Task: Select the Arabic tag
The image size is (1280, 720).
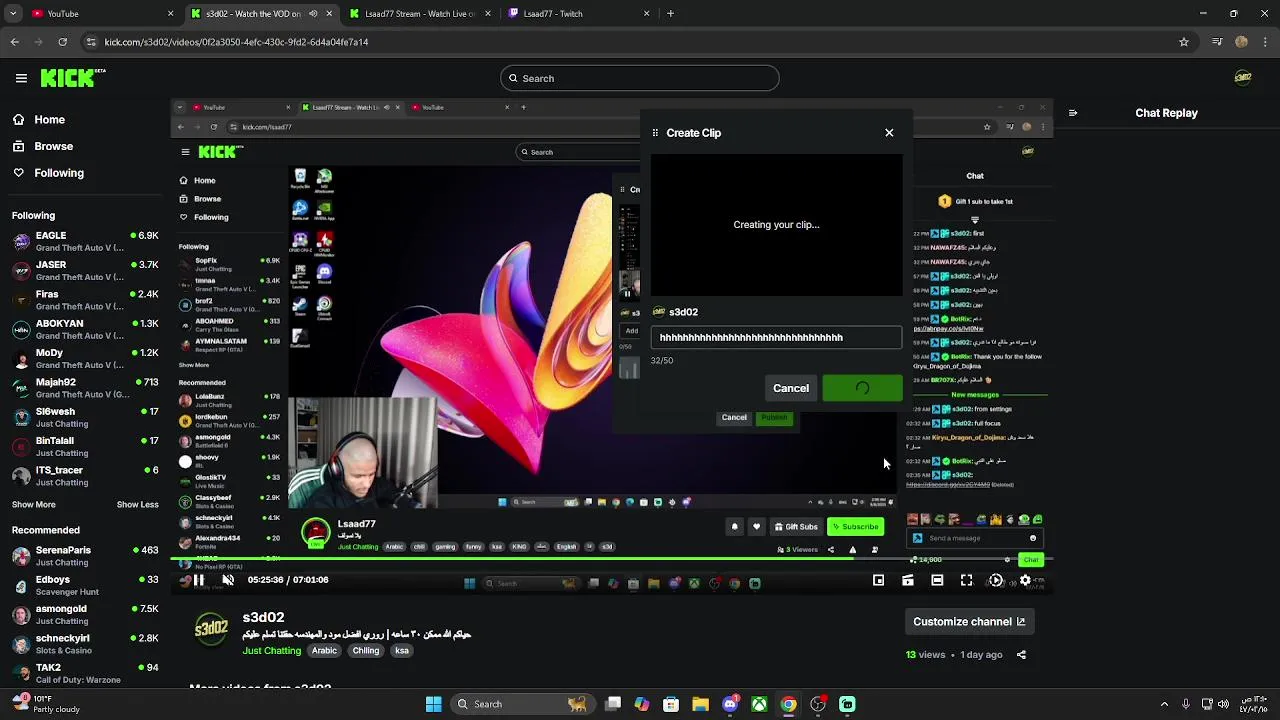Action: [324, 651]
